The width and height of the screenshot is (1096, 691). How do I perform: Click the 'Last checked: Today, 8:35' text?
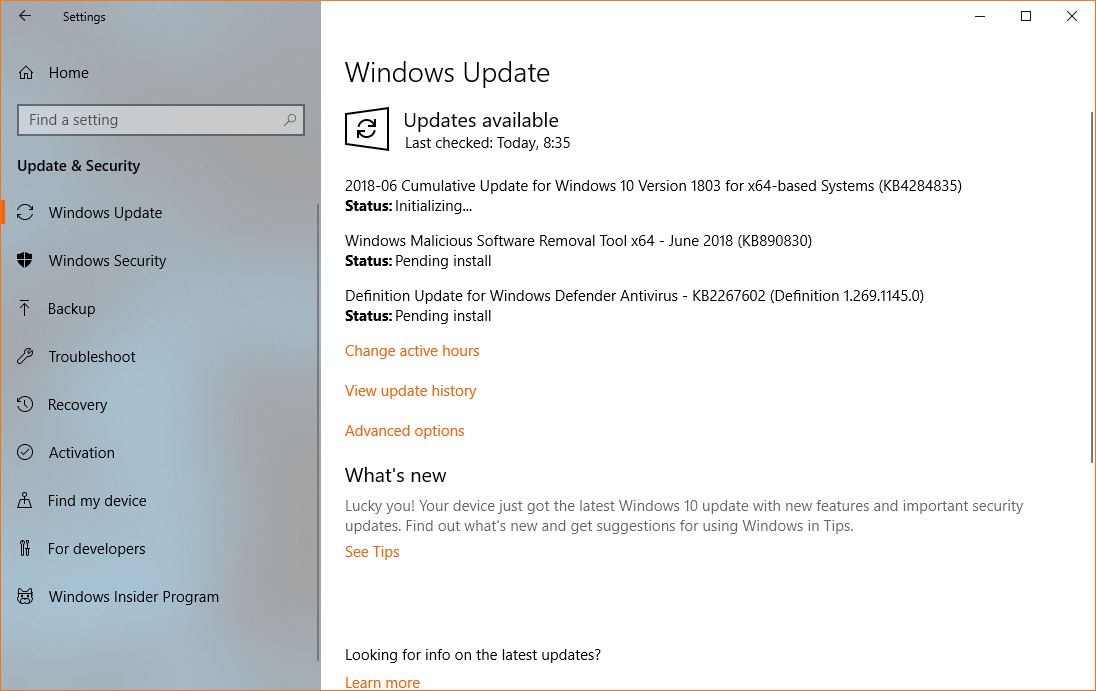point(487,143)
